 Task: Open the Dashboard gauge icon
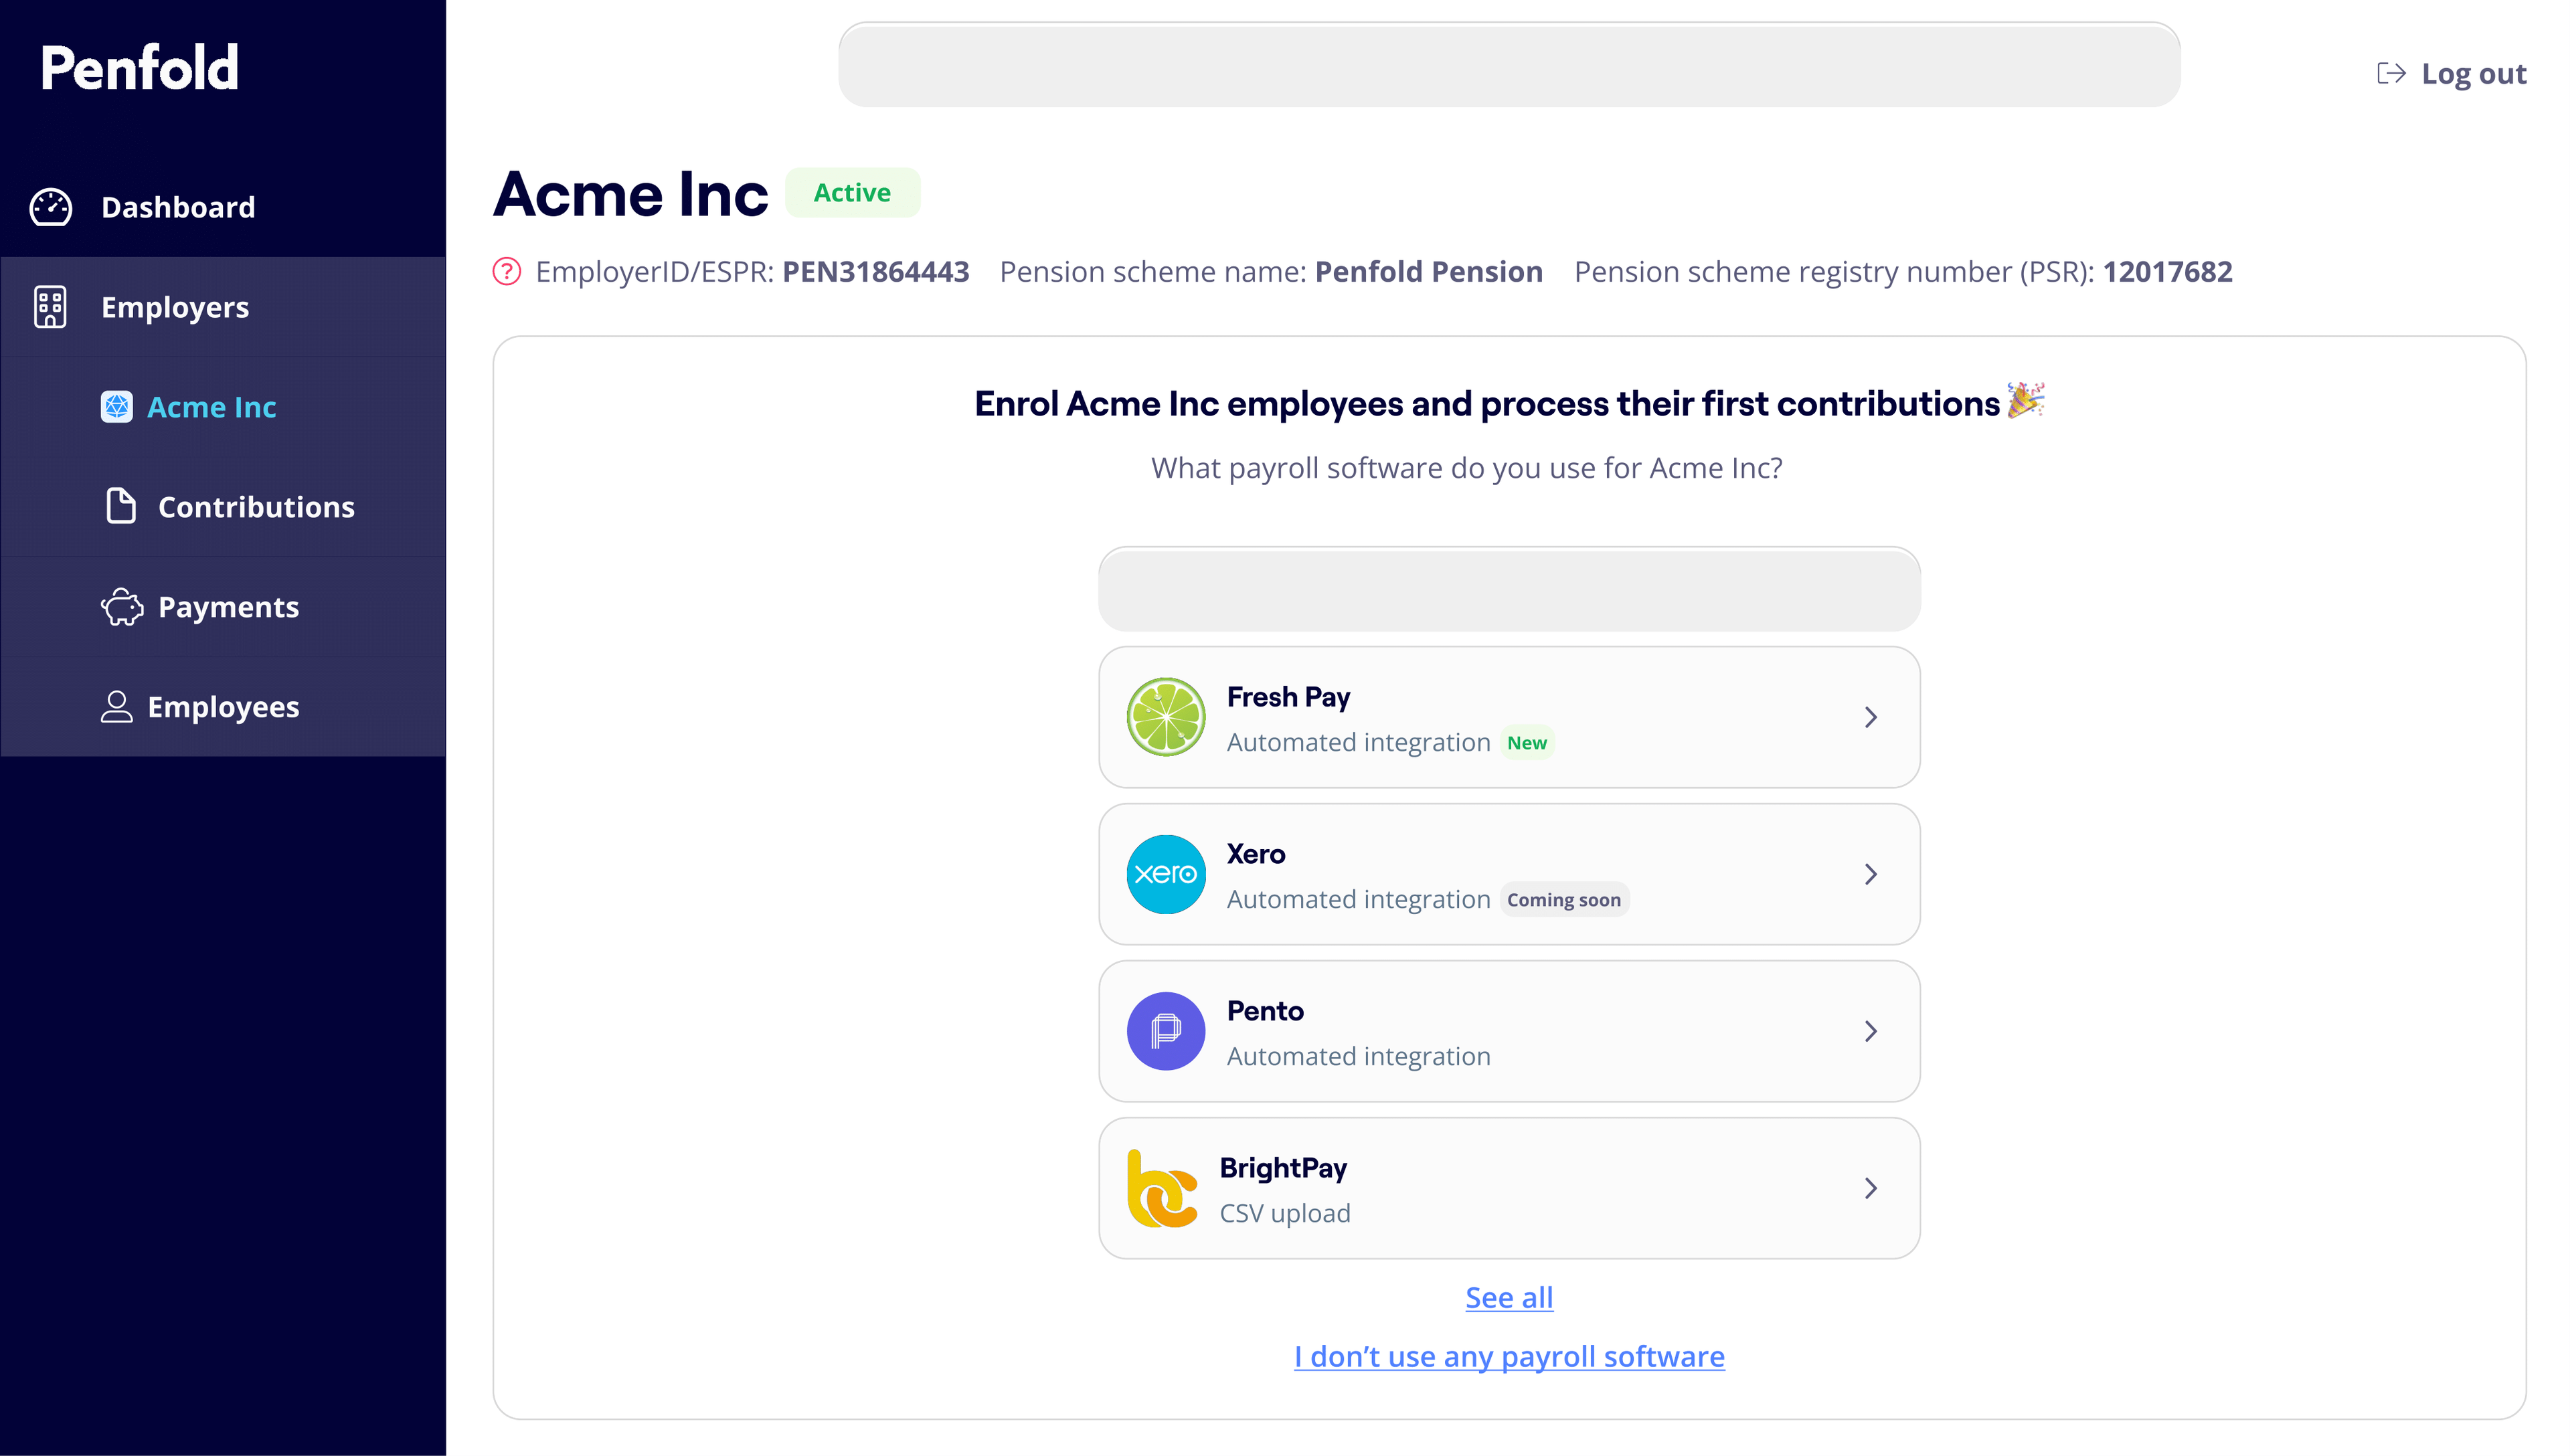click(x=50, y=207)
